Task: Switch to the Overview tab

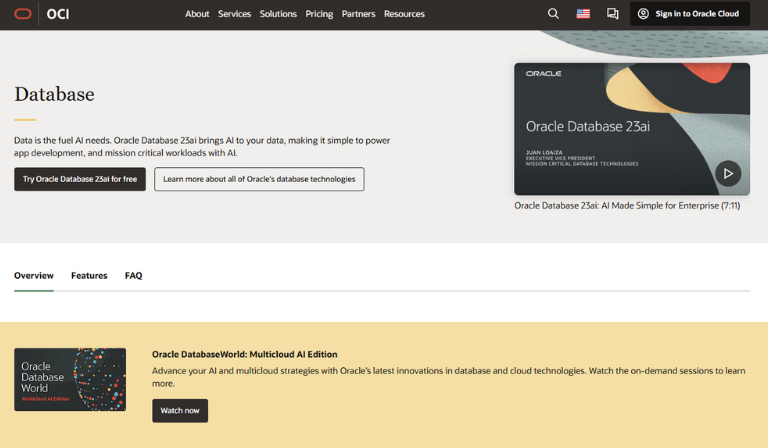Action: (x=34, y=276)
